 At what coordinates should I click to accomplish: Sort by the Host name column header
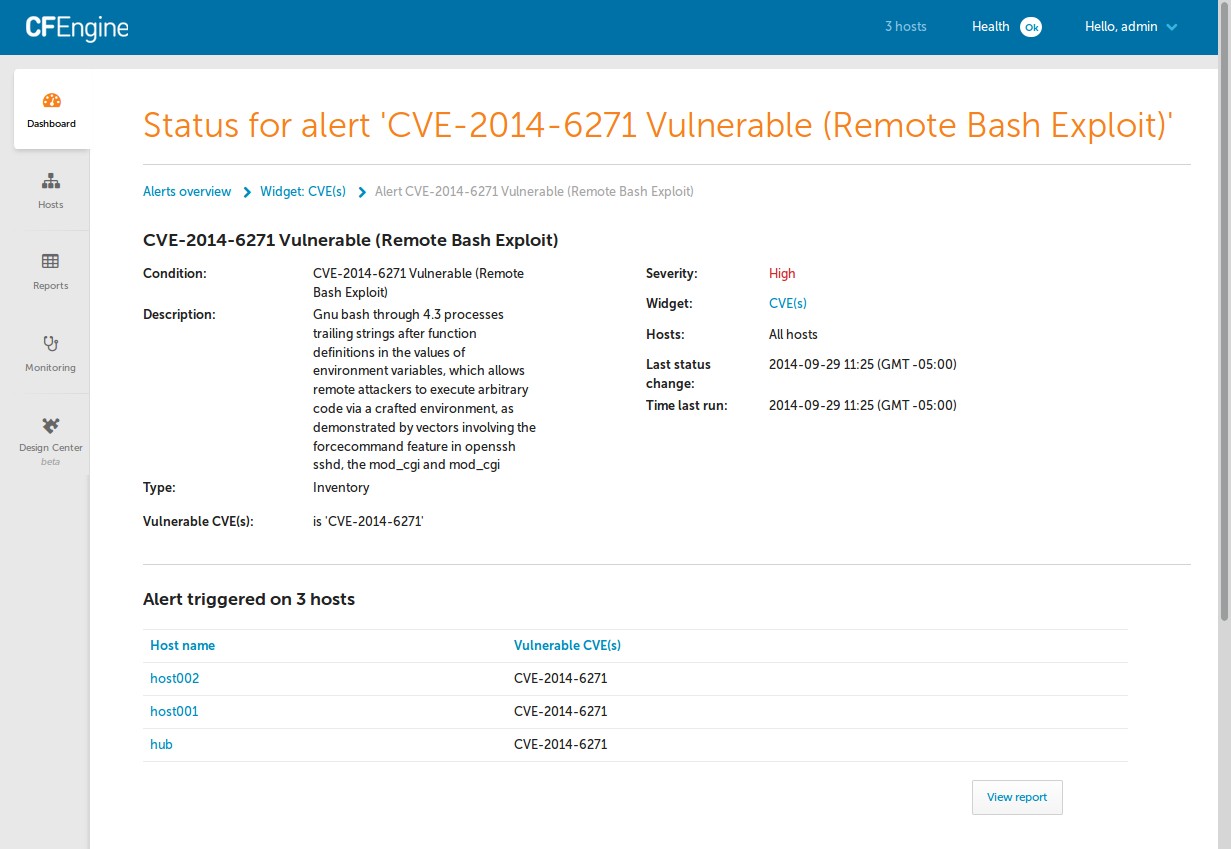point(183,645)
